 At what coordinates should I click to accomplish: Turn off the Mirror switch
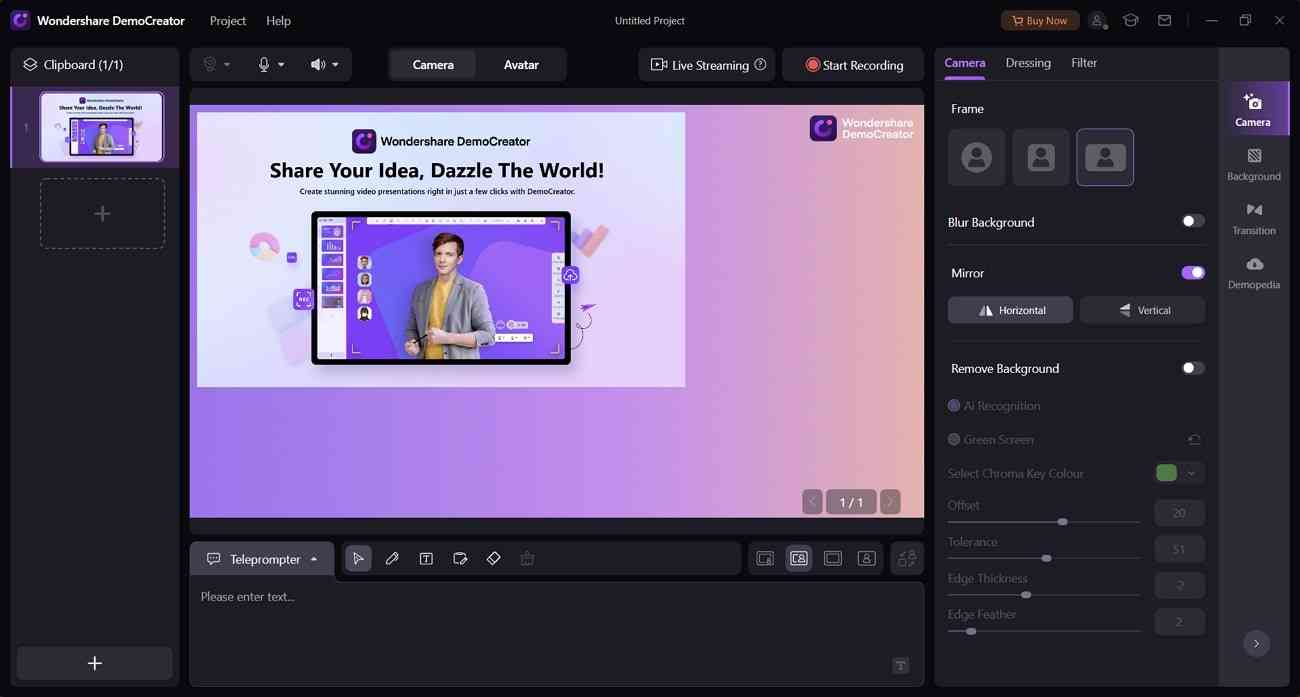(1192, 272)
